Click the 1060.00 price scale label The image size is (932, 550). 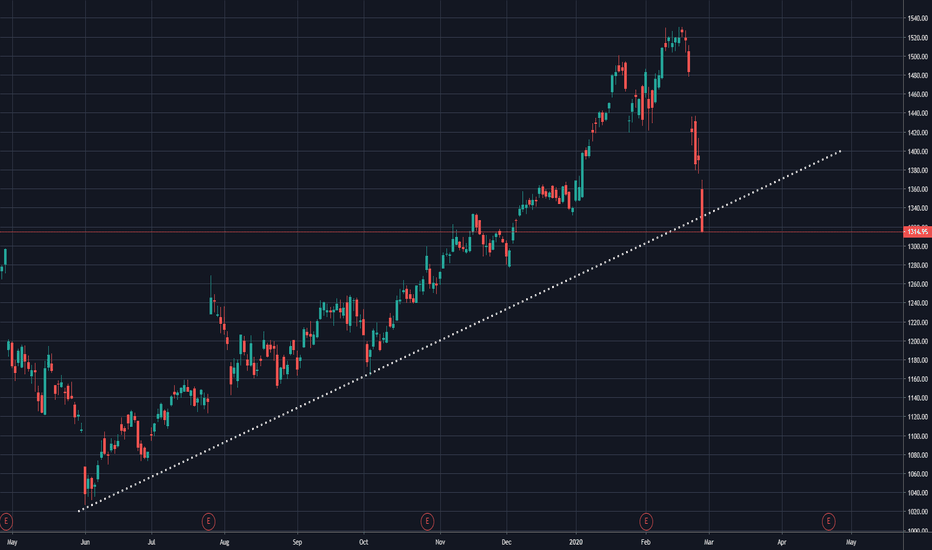pos(918,474)
